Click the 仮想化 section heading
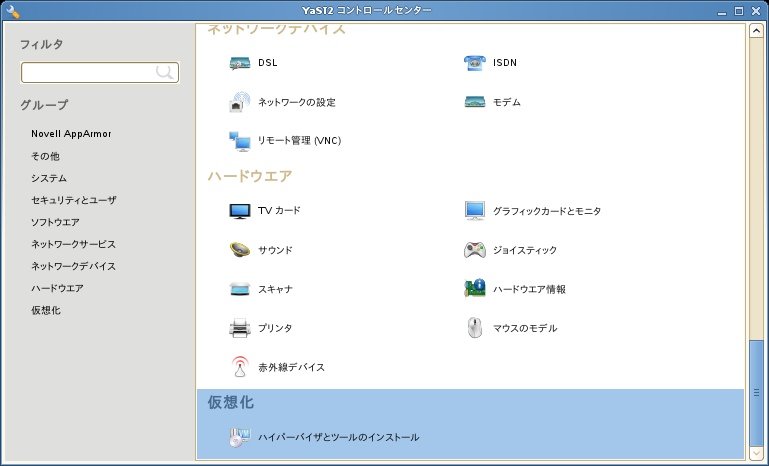This screenshot has width=769, height=466. [231, 402]
